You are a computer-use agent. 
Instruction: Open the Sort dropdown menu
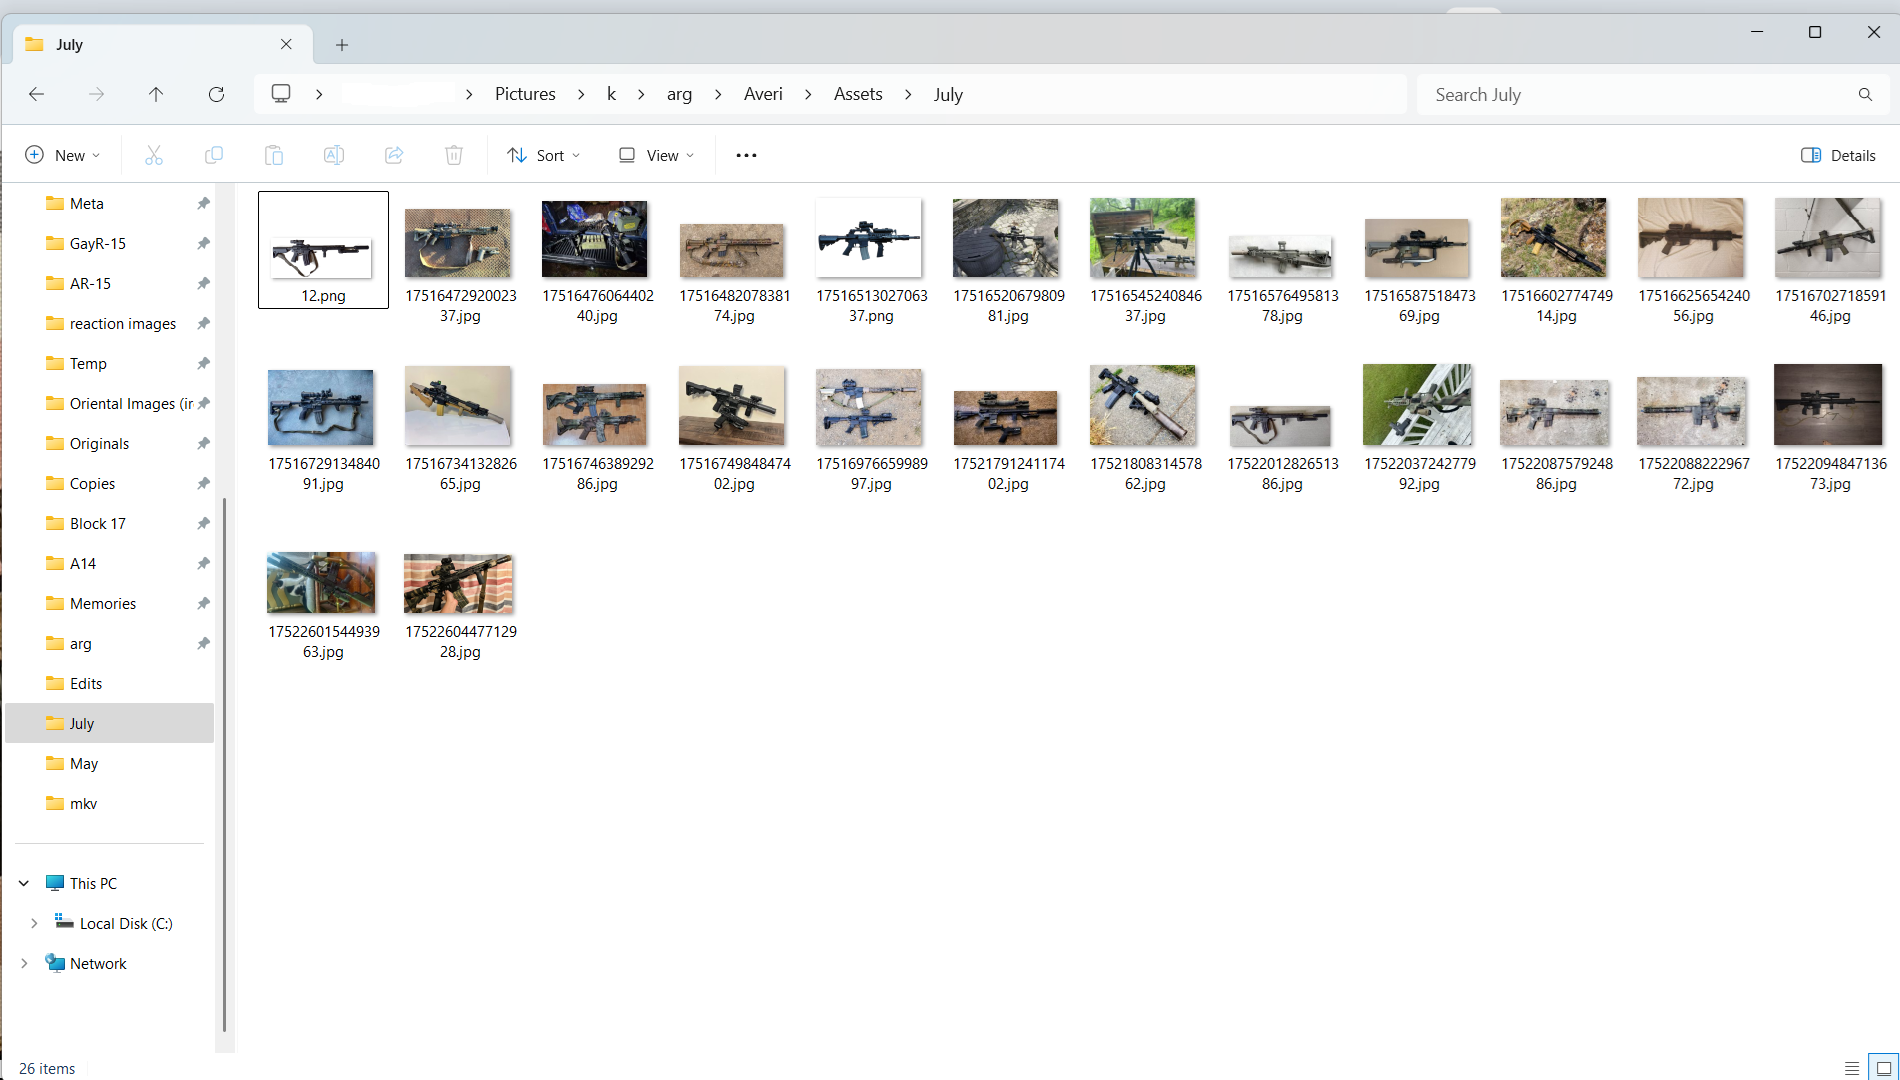click(x=543, y=155)
